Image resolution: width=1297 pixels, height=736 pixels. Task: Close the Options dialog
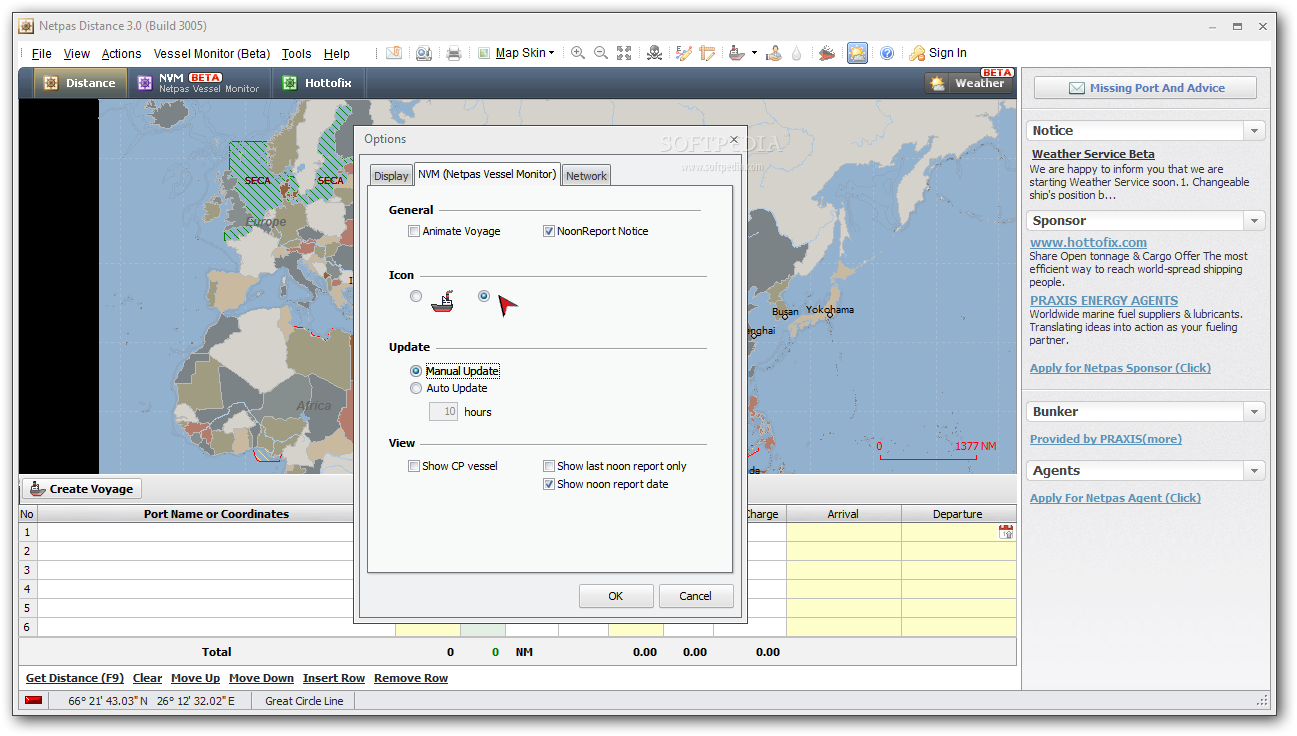pyautogui.click(x=734, y=139)
